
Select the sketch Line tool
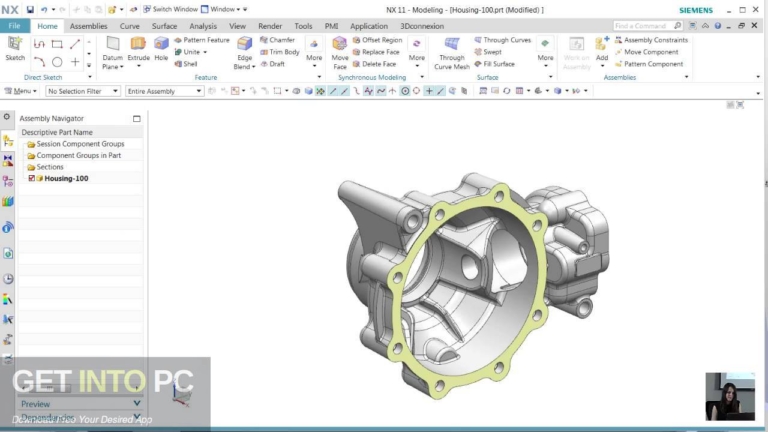tap(75, 45)
